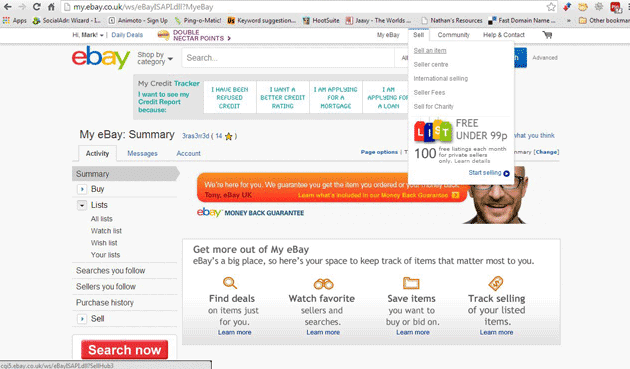This screenshot has width=630, height=369.
Task: Click the browser back arrow
Action: (x=7, y=7)
